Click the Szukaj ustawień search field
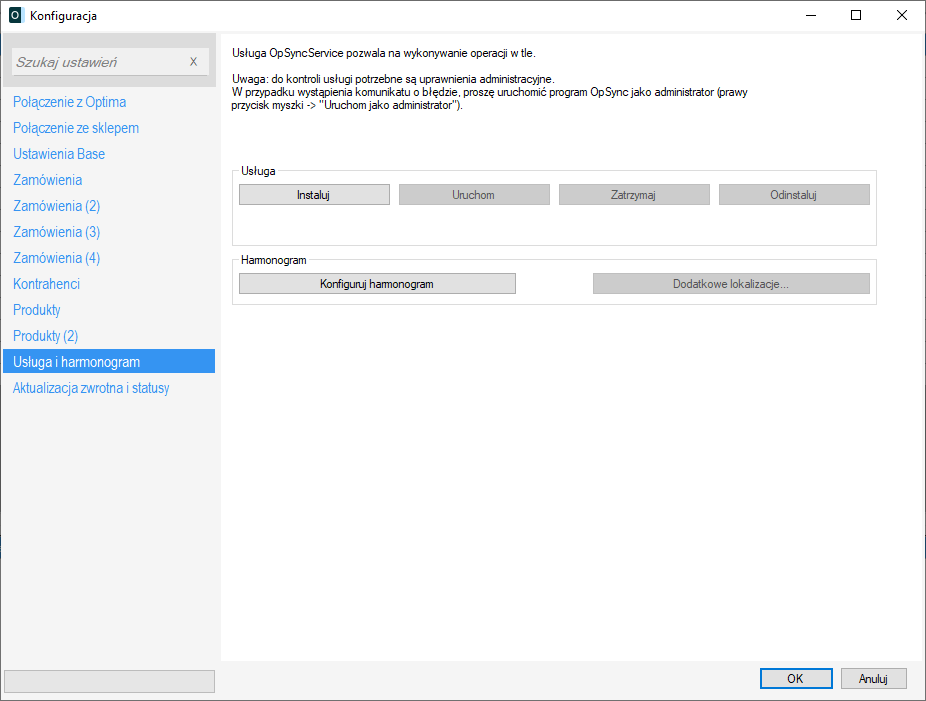The width and height of the screenshot is (926, 701). pos(98,62)
